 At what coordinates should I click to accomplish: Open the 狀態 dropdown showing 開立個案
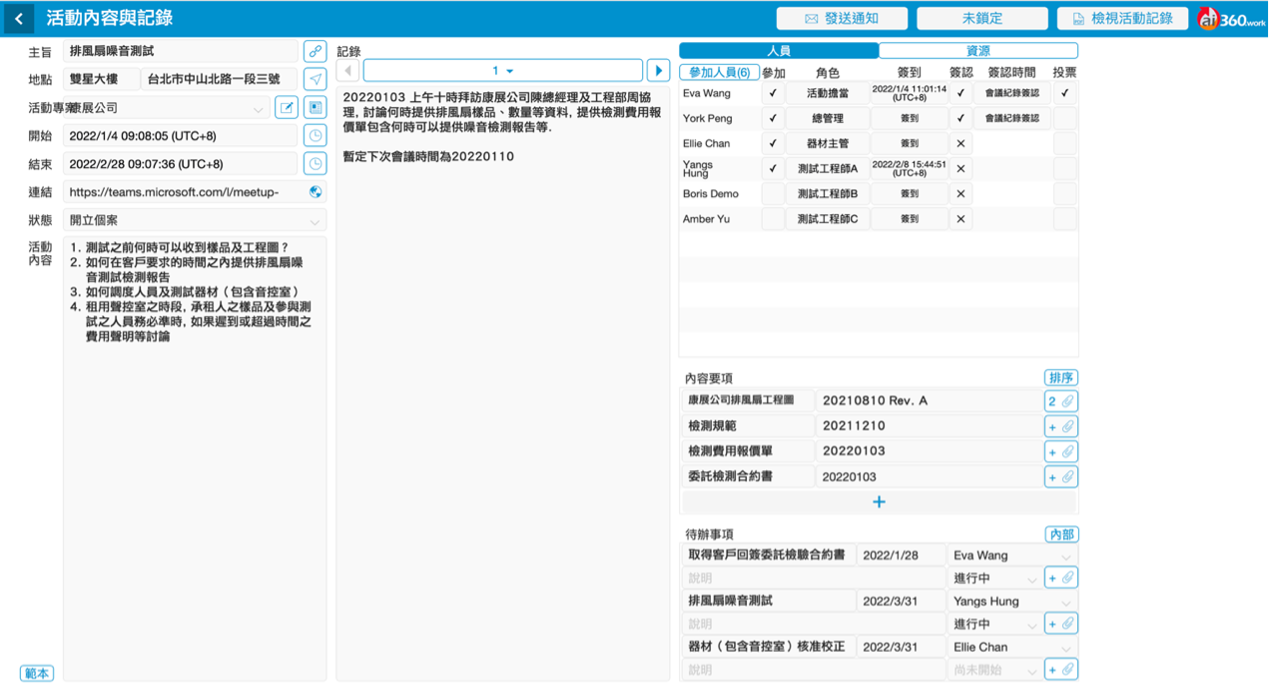click(x=194, y=220)
